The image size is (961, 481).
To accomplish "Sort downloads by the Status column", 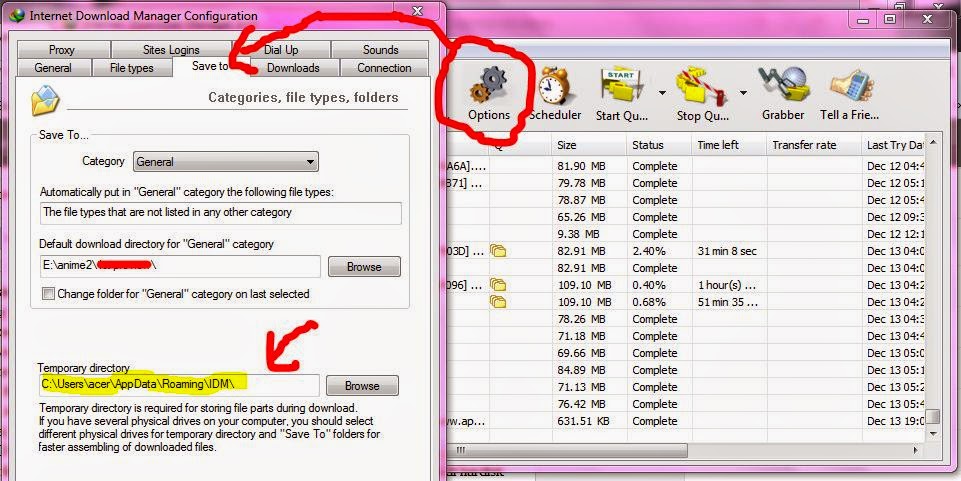I will pyautogui.click(x=659, y=145).
